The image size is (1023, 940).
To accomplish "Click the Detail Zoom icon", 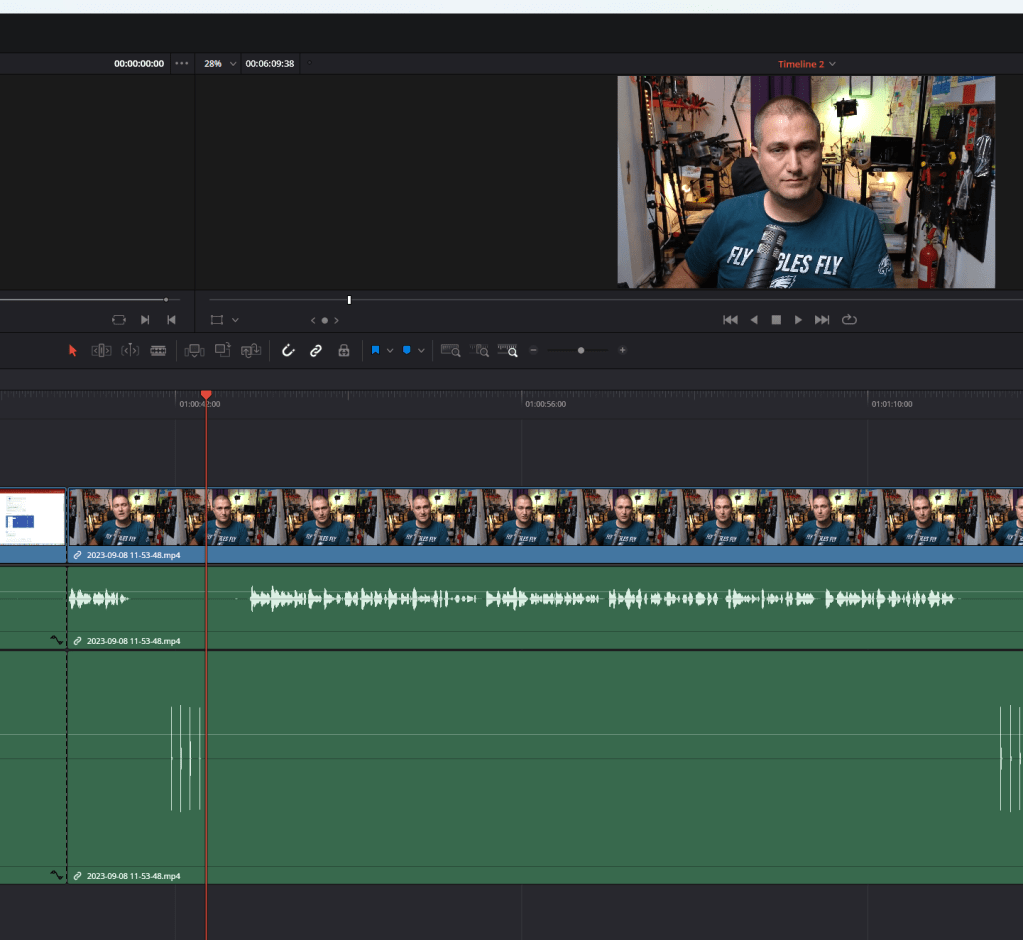I will coord(479,350).
